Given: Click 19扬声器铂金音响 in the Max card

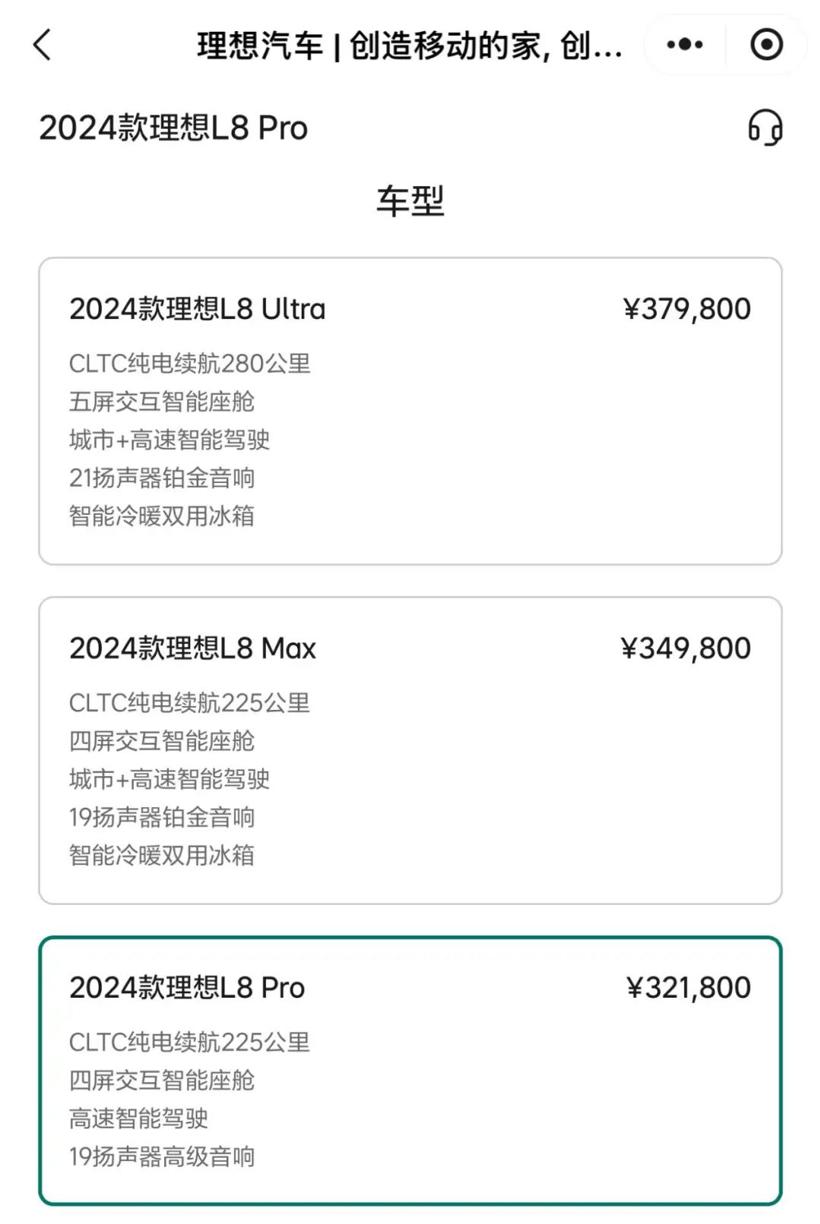Looking at the screenshot, I should point(162,817).
